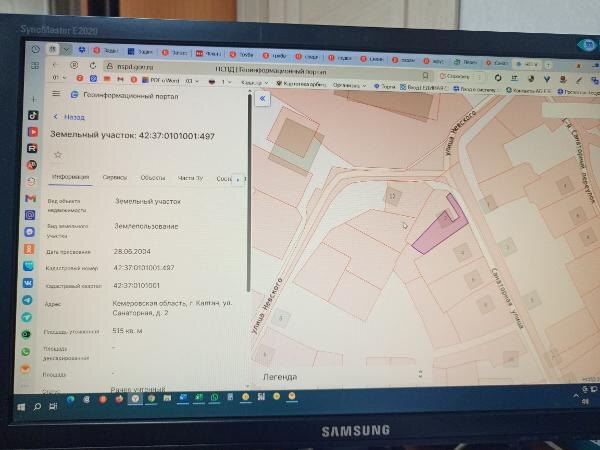Open WhatsApp from the Windows taskbar
The width and height of the screenshot is (600, 450).
214,398
